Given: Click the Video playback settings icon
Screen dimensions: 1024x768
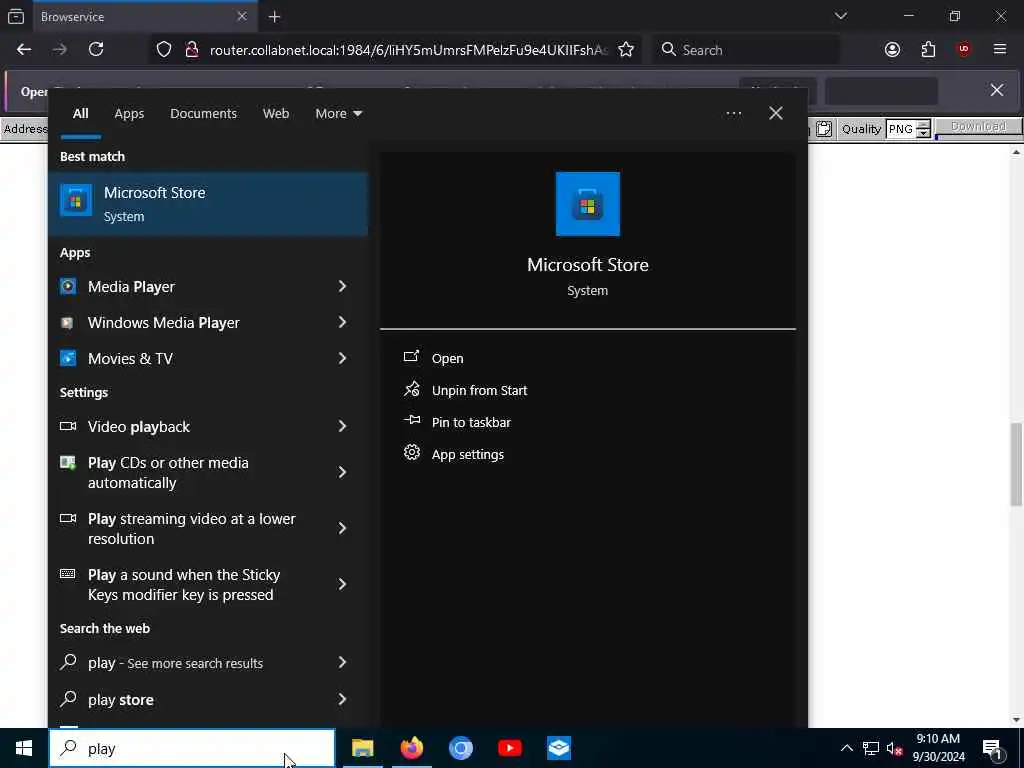Looking at the screenshot, I should pyautogui.click(x=68, y=426).
